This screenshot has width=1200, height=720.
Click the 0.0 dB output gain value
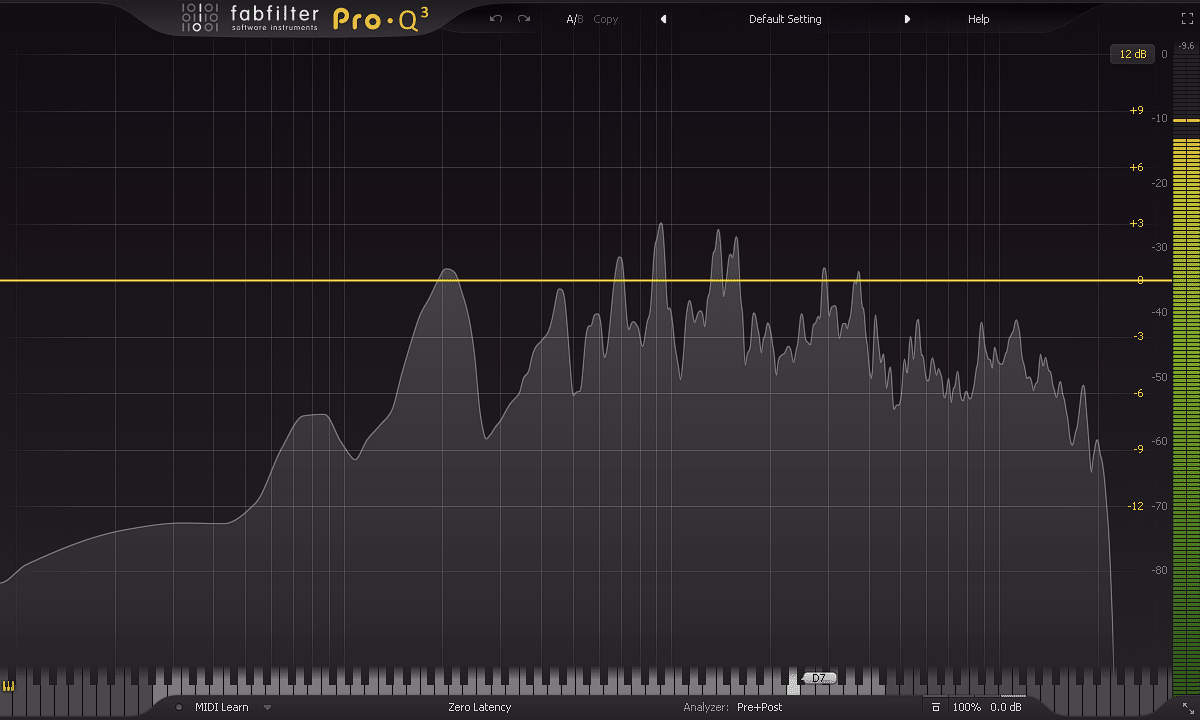[1006, 707]
